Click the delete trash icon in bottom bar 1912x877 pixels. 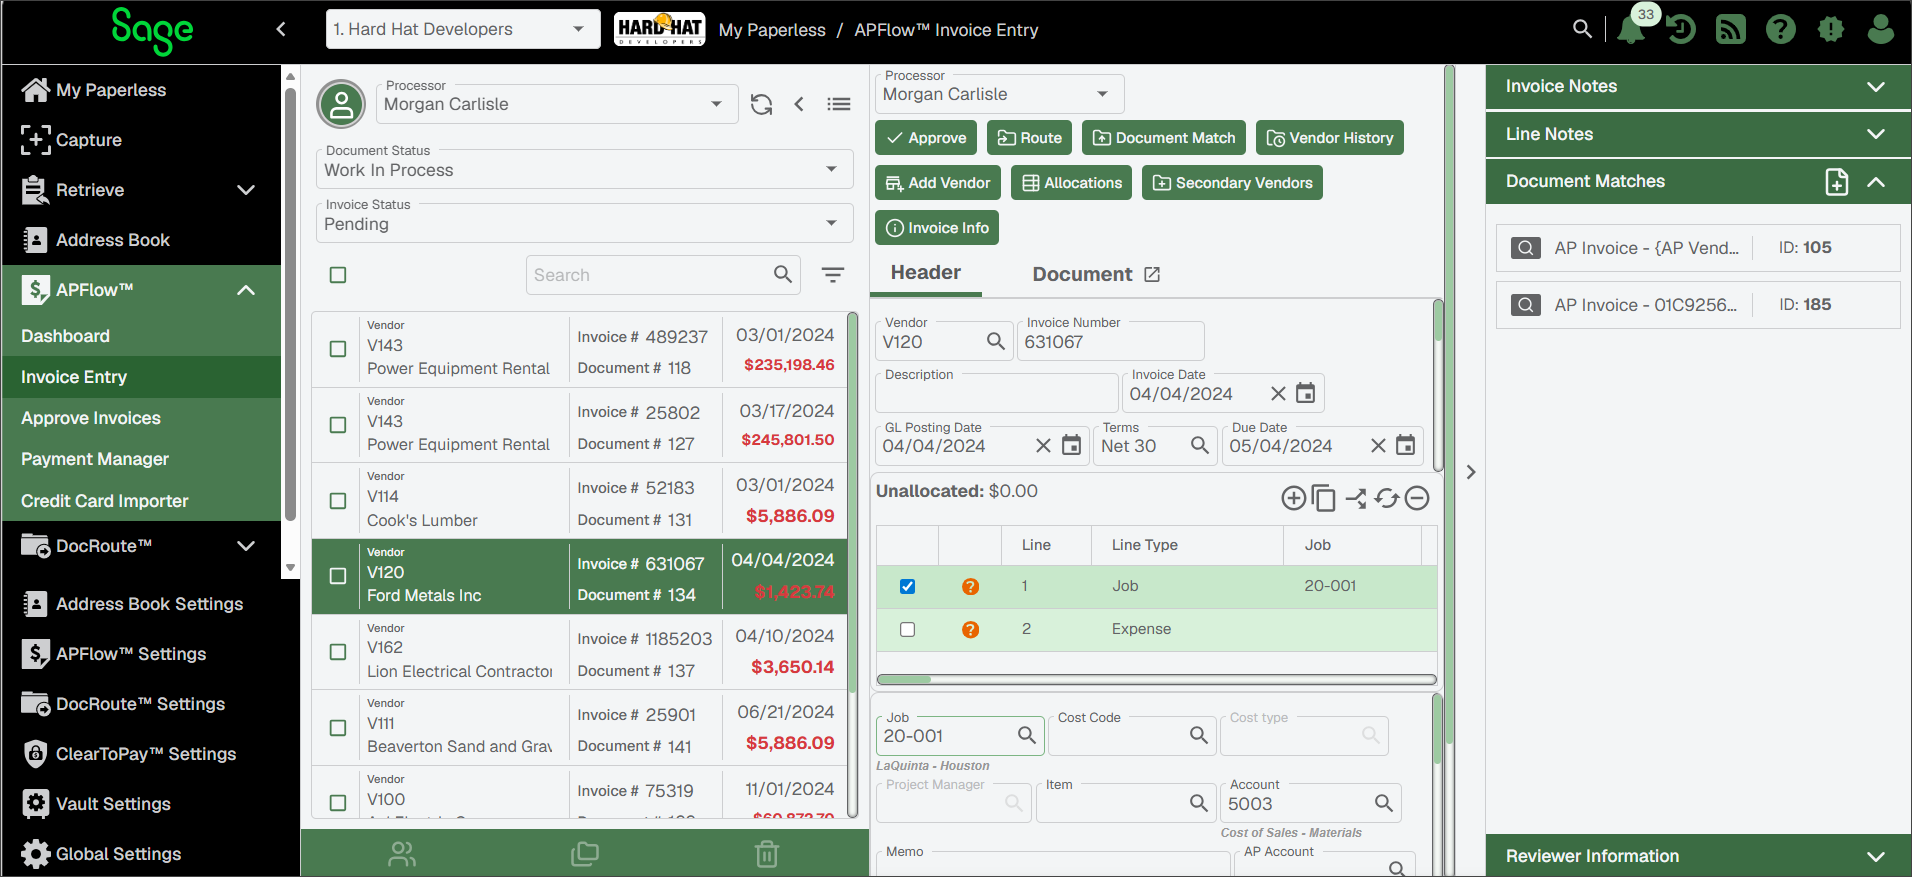click(x=767, y=854)
